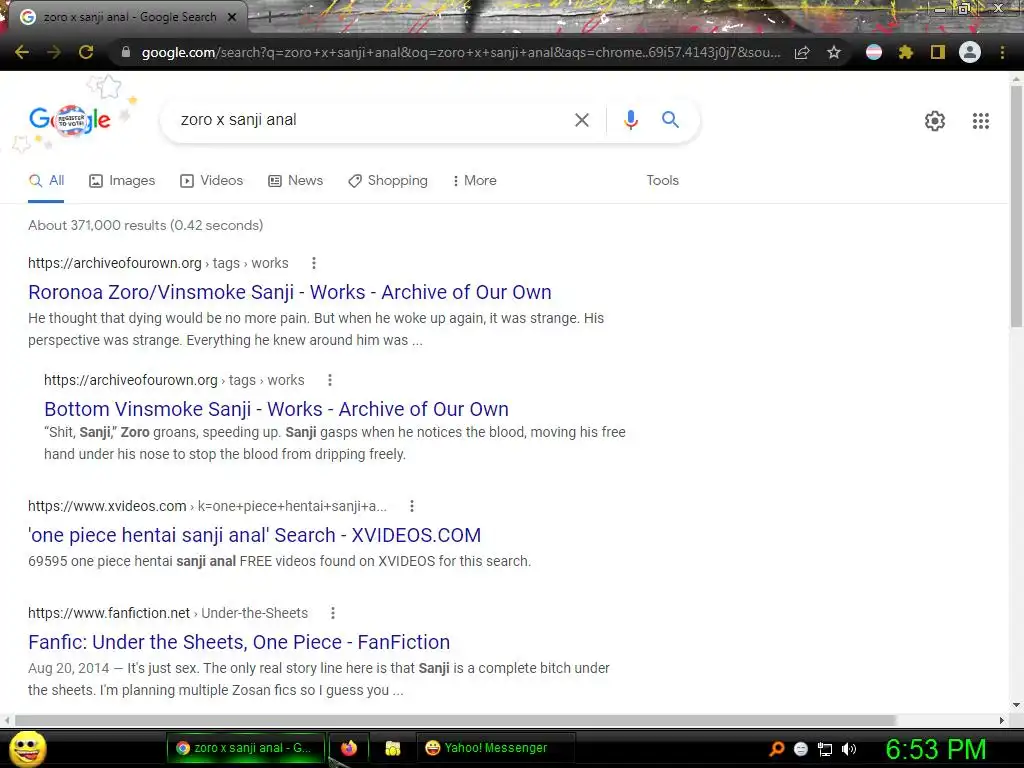The height and width of the screenshot is (768, 1024).
Task: Open a new browser tab with plus
Action: 269,18
